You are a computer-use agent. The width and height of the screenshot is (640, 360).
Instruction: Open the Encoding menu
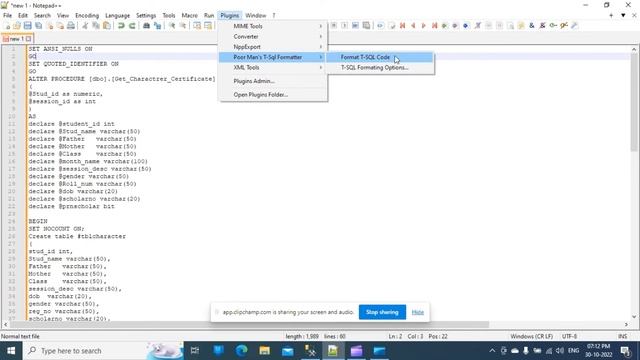[x=87, y=16]
